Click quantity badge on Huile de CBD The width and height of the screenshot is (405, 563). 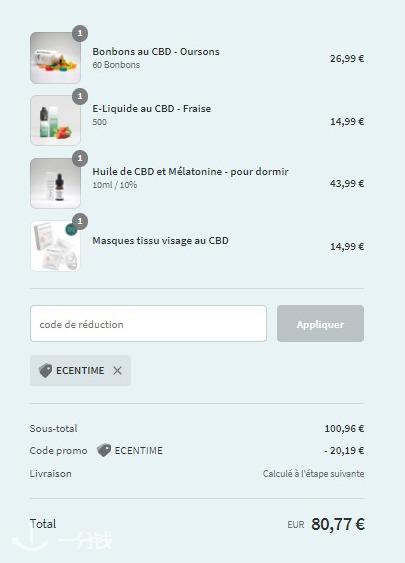(80, 159)
